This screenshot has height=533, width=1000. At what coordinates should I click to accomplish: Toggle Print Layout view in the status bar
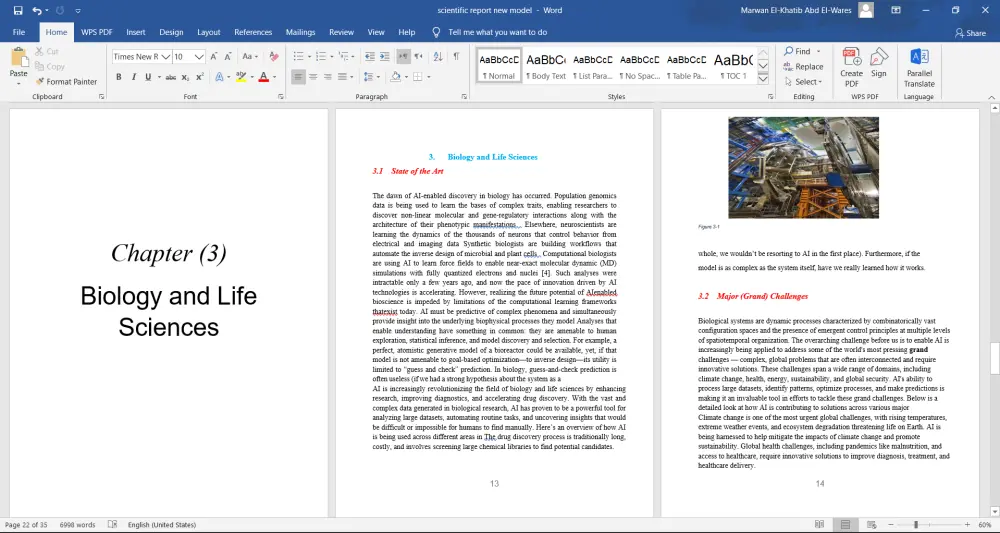pyautogui.click(x=845, y=525)
